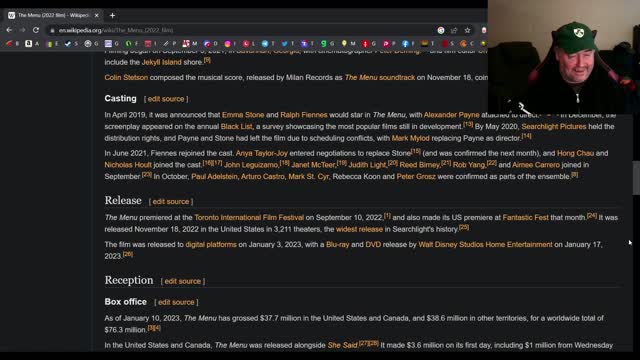Screen dimensions: 640x360
Task: Open the Telegram bookmark
Action: (268, 43)
